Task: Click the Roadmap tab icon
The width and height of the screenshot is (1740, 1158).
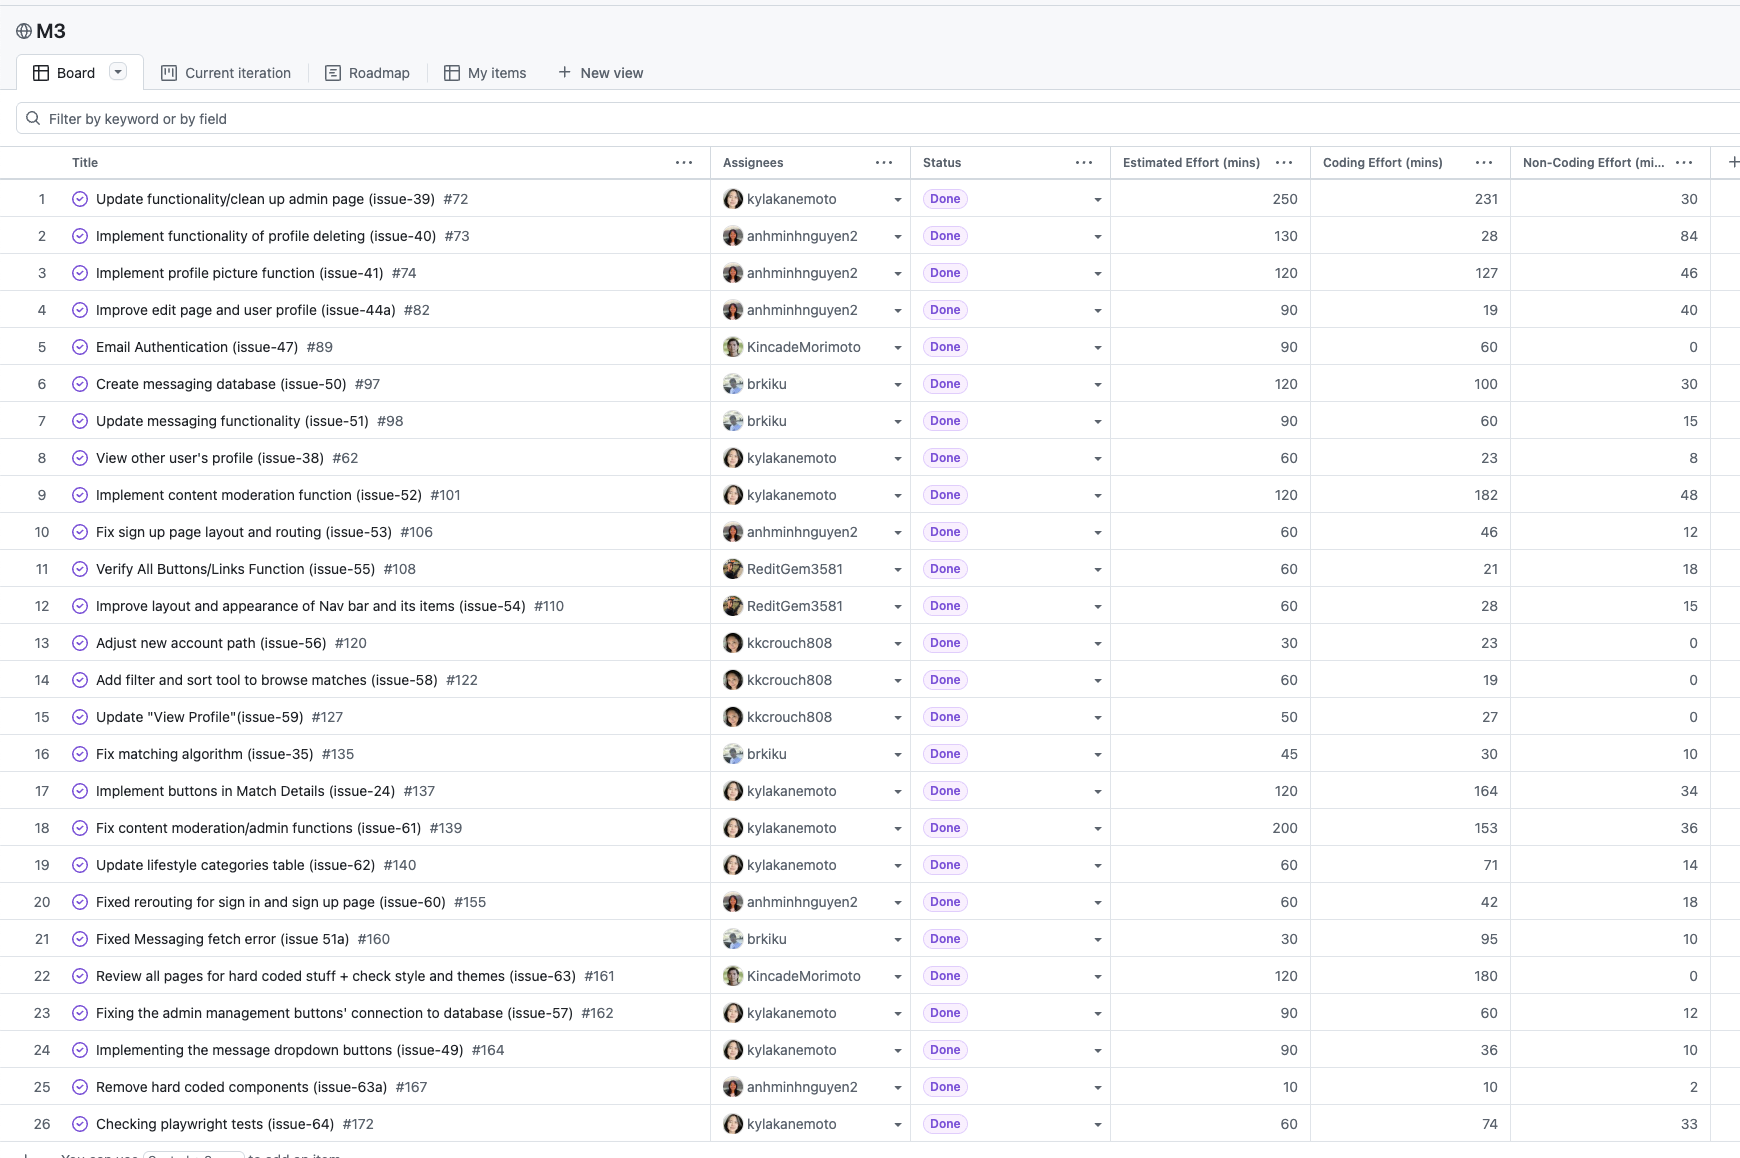Action: click(x=333, y=73)
